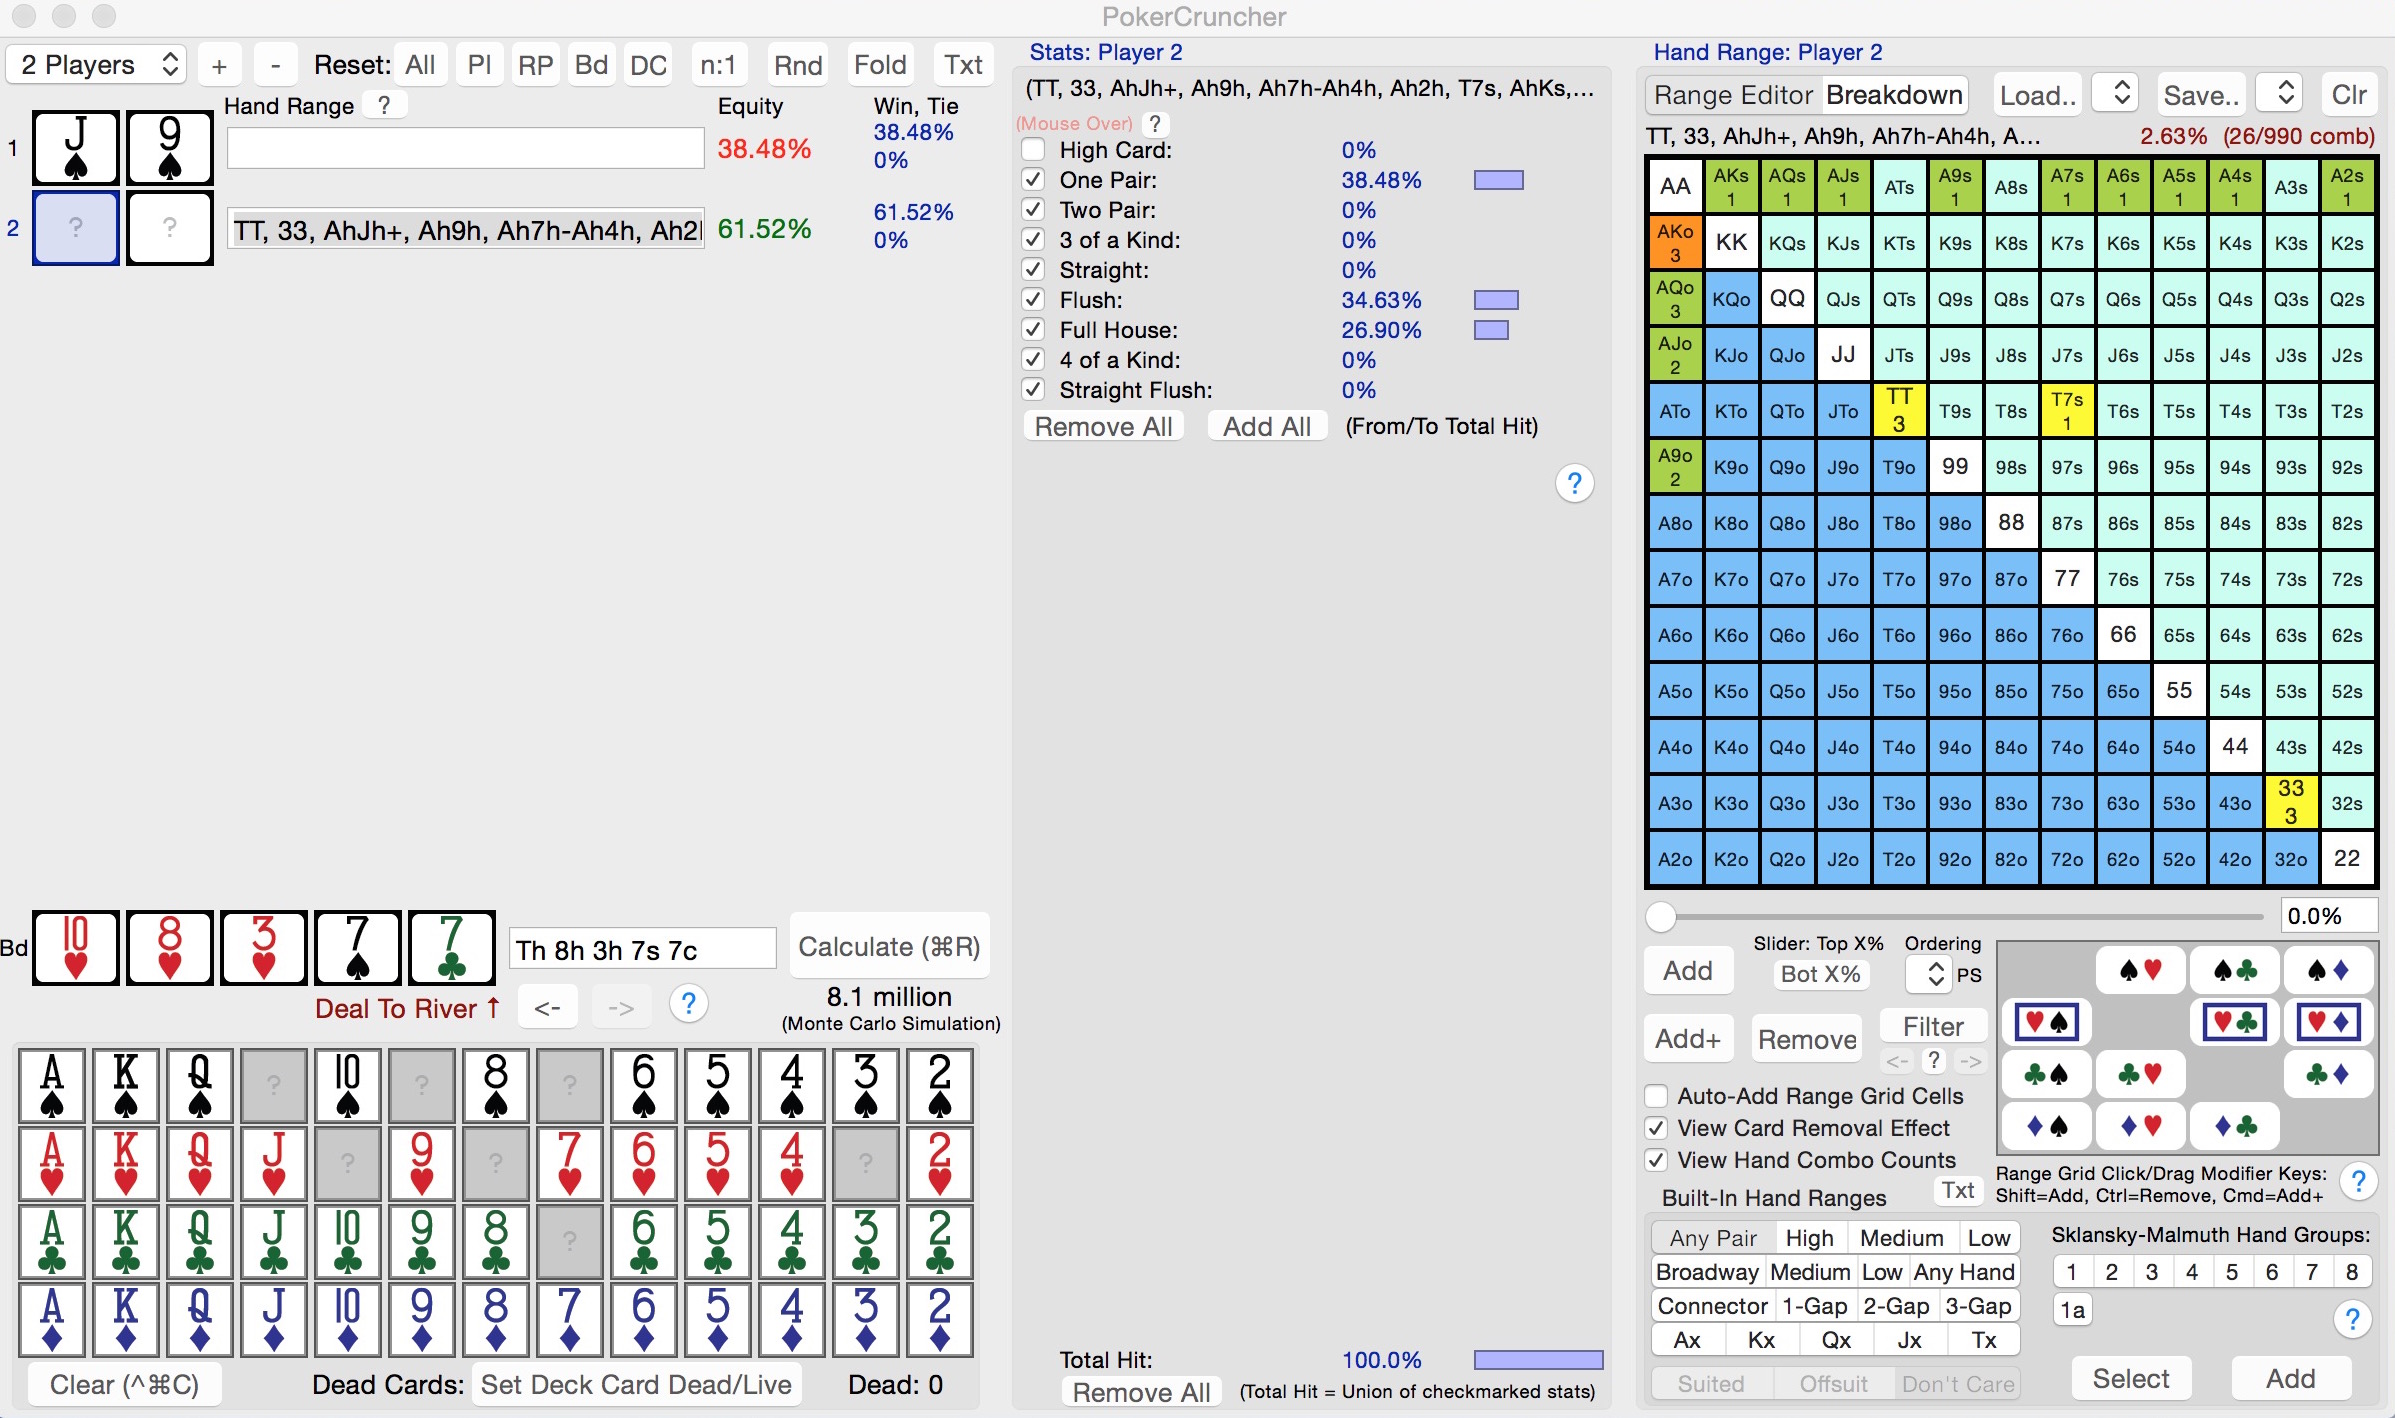Image resolution: width=2395 pixels, height=1418 pixels.
Task: Click the Filter button
Action: (1932, 1027)
